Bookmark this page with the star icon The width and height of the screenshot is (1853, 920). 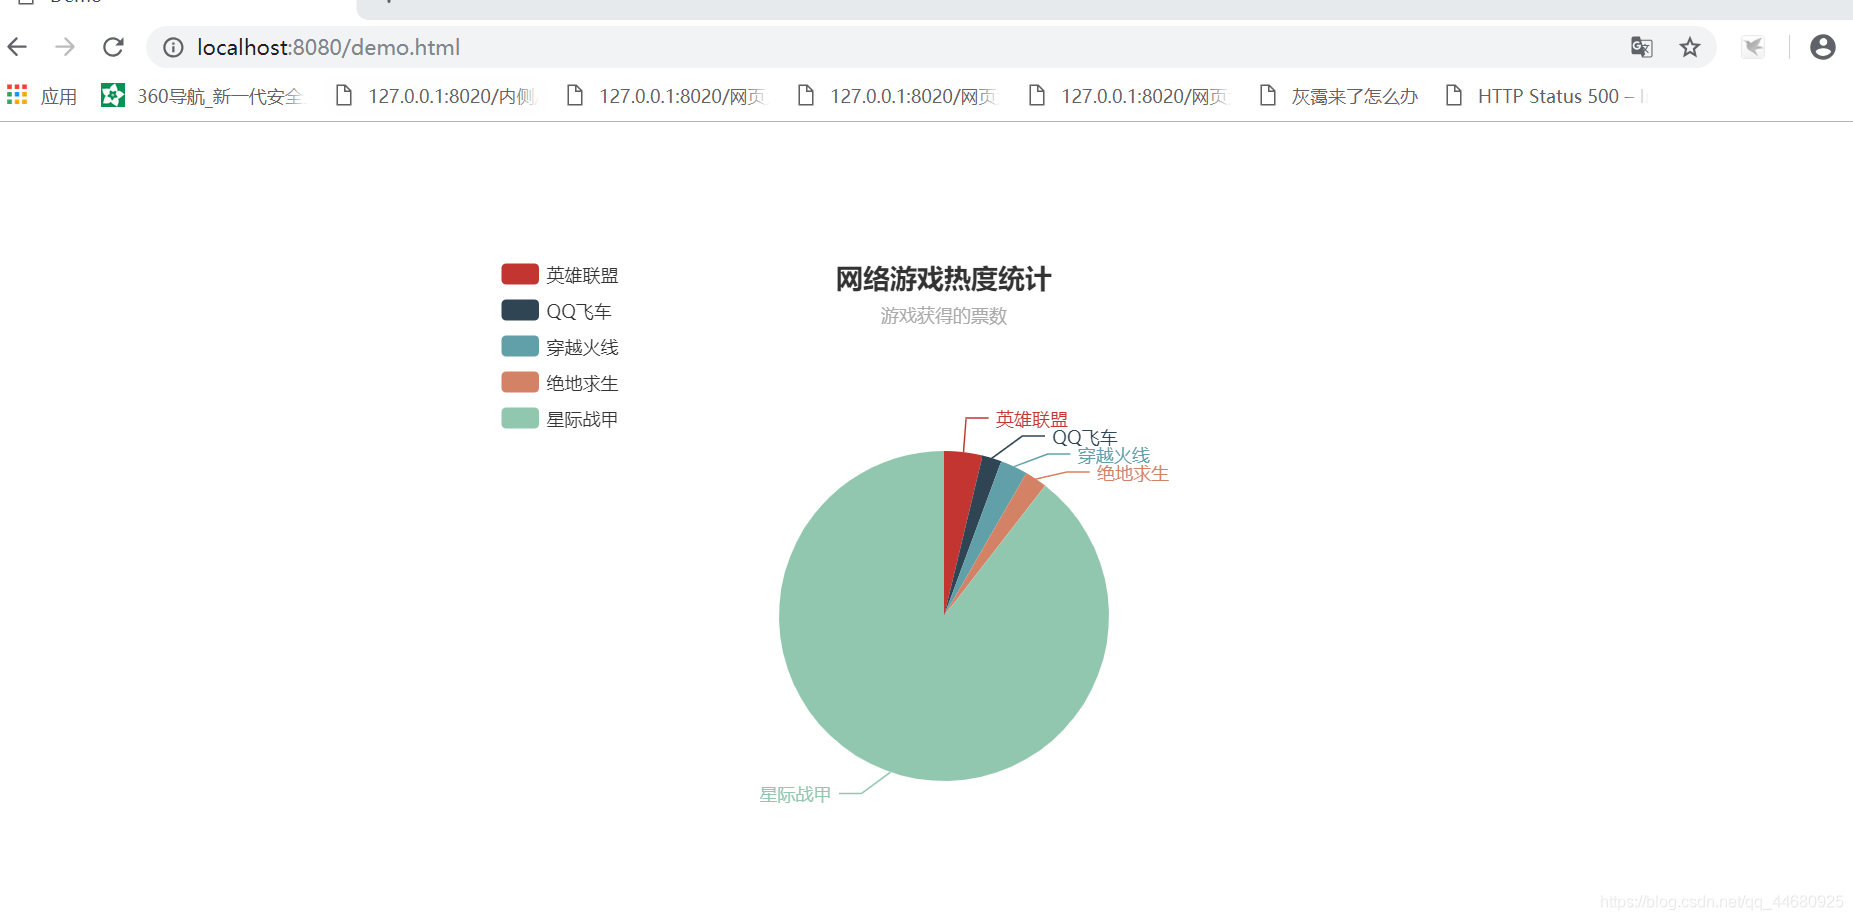[1690, 47]
